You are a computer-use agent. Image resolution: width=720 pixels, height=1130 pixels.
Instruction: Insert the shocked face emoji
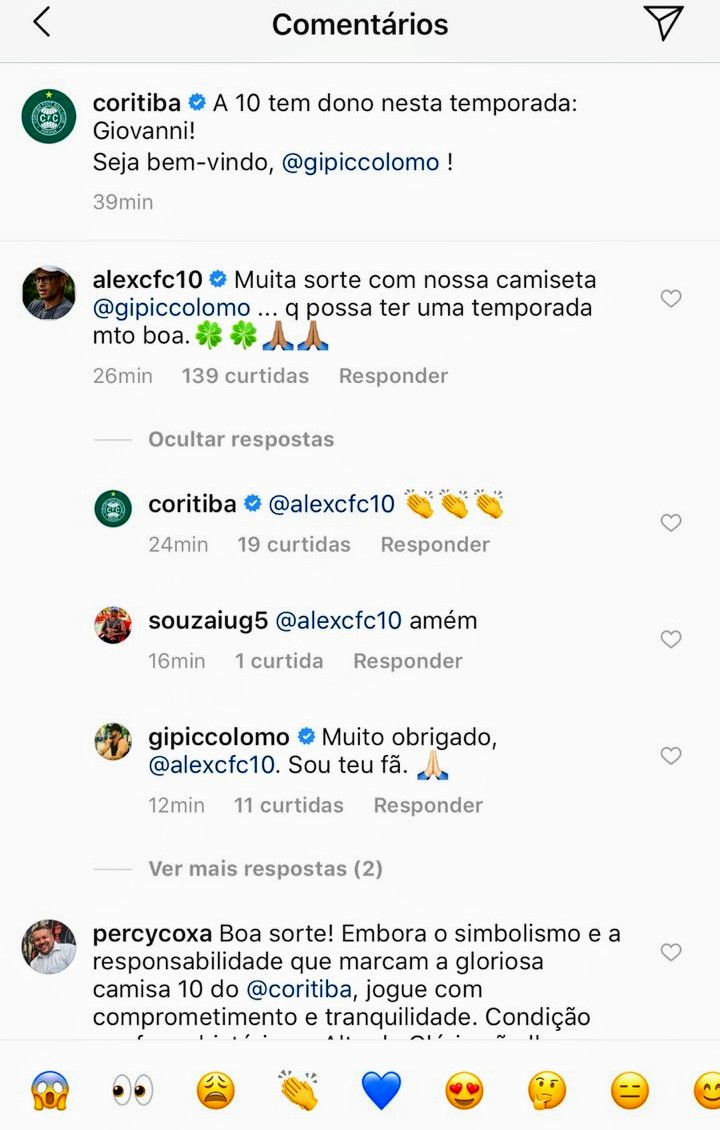pos(49,1090)
